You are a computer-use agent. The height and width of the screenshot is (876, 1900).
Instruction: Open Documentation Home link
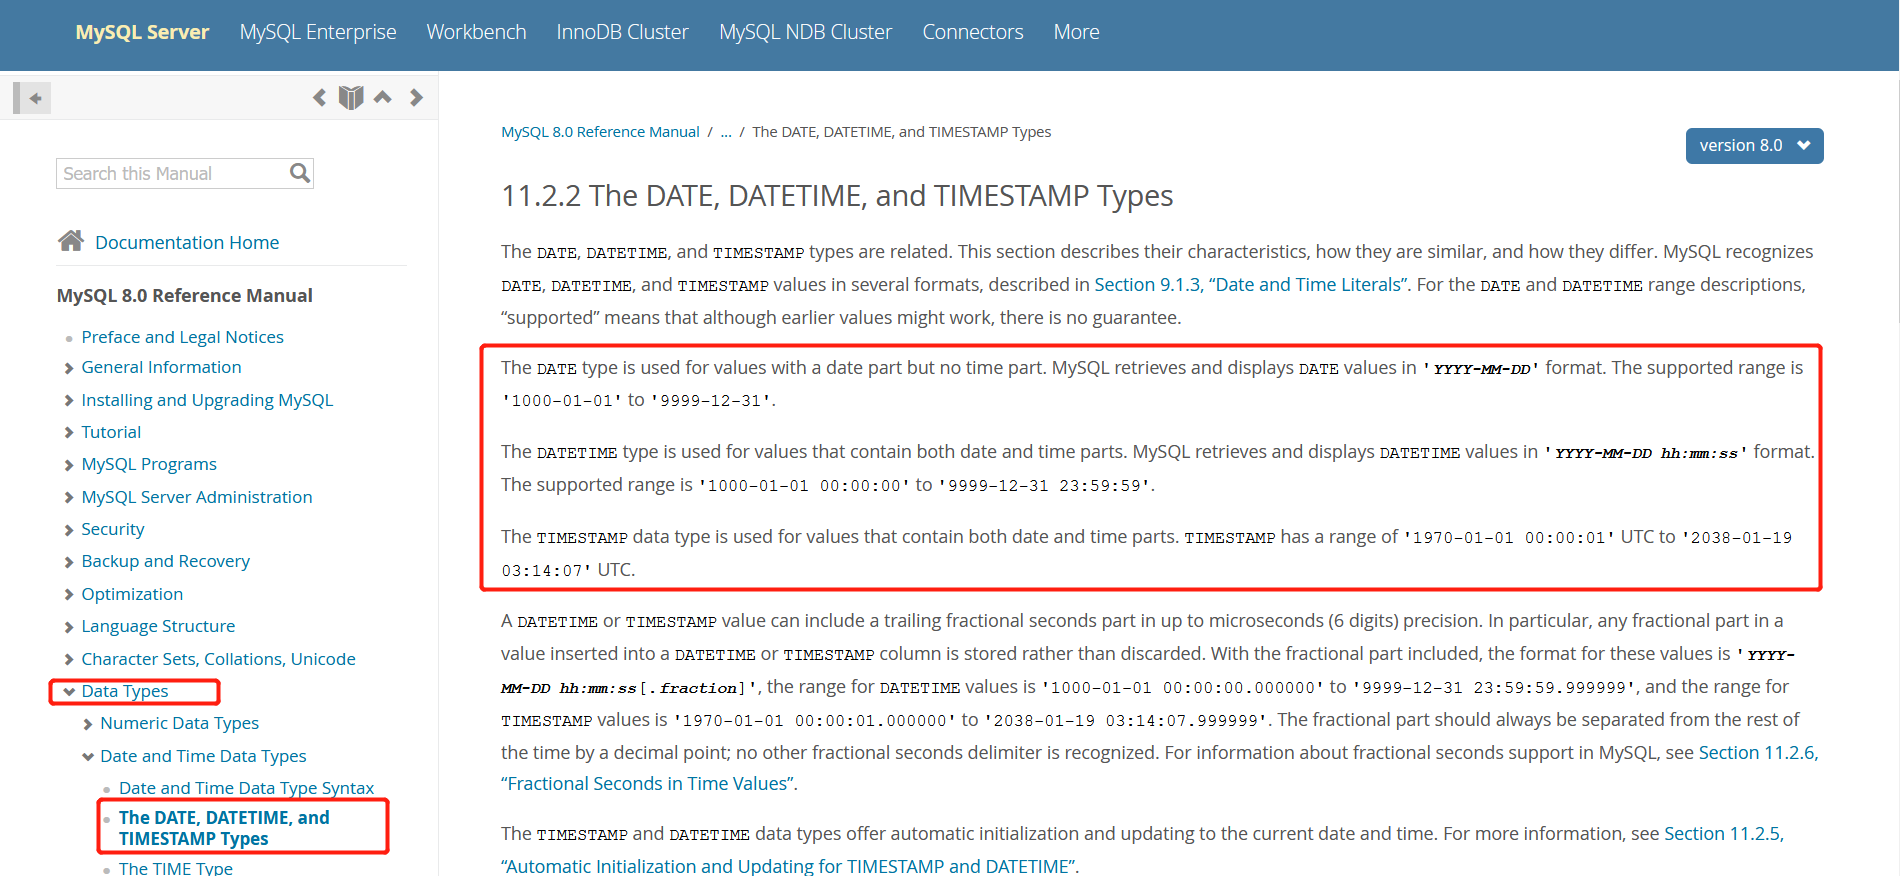[x=187, y=242]
